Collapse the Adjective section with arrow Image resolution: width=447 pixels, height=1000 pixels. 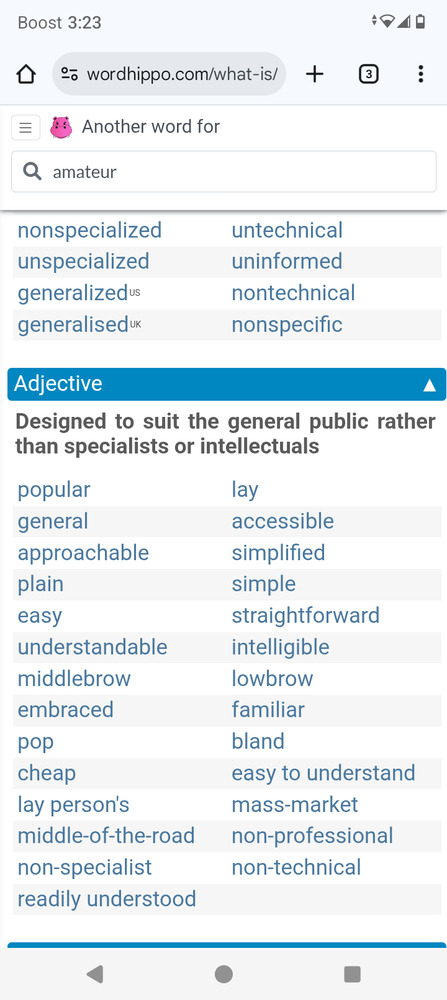click(430, 385)
